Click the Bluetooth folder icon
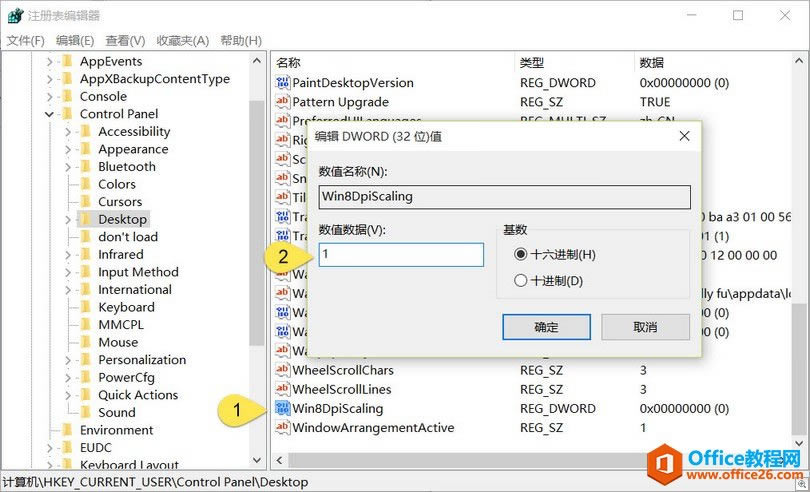The height and width of the screenshot is (492, 810). (86, 167)
